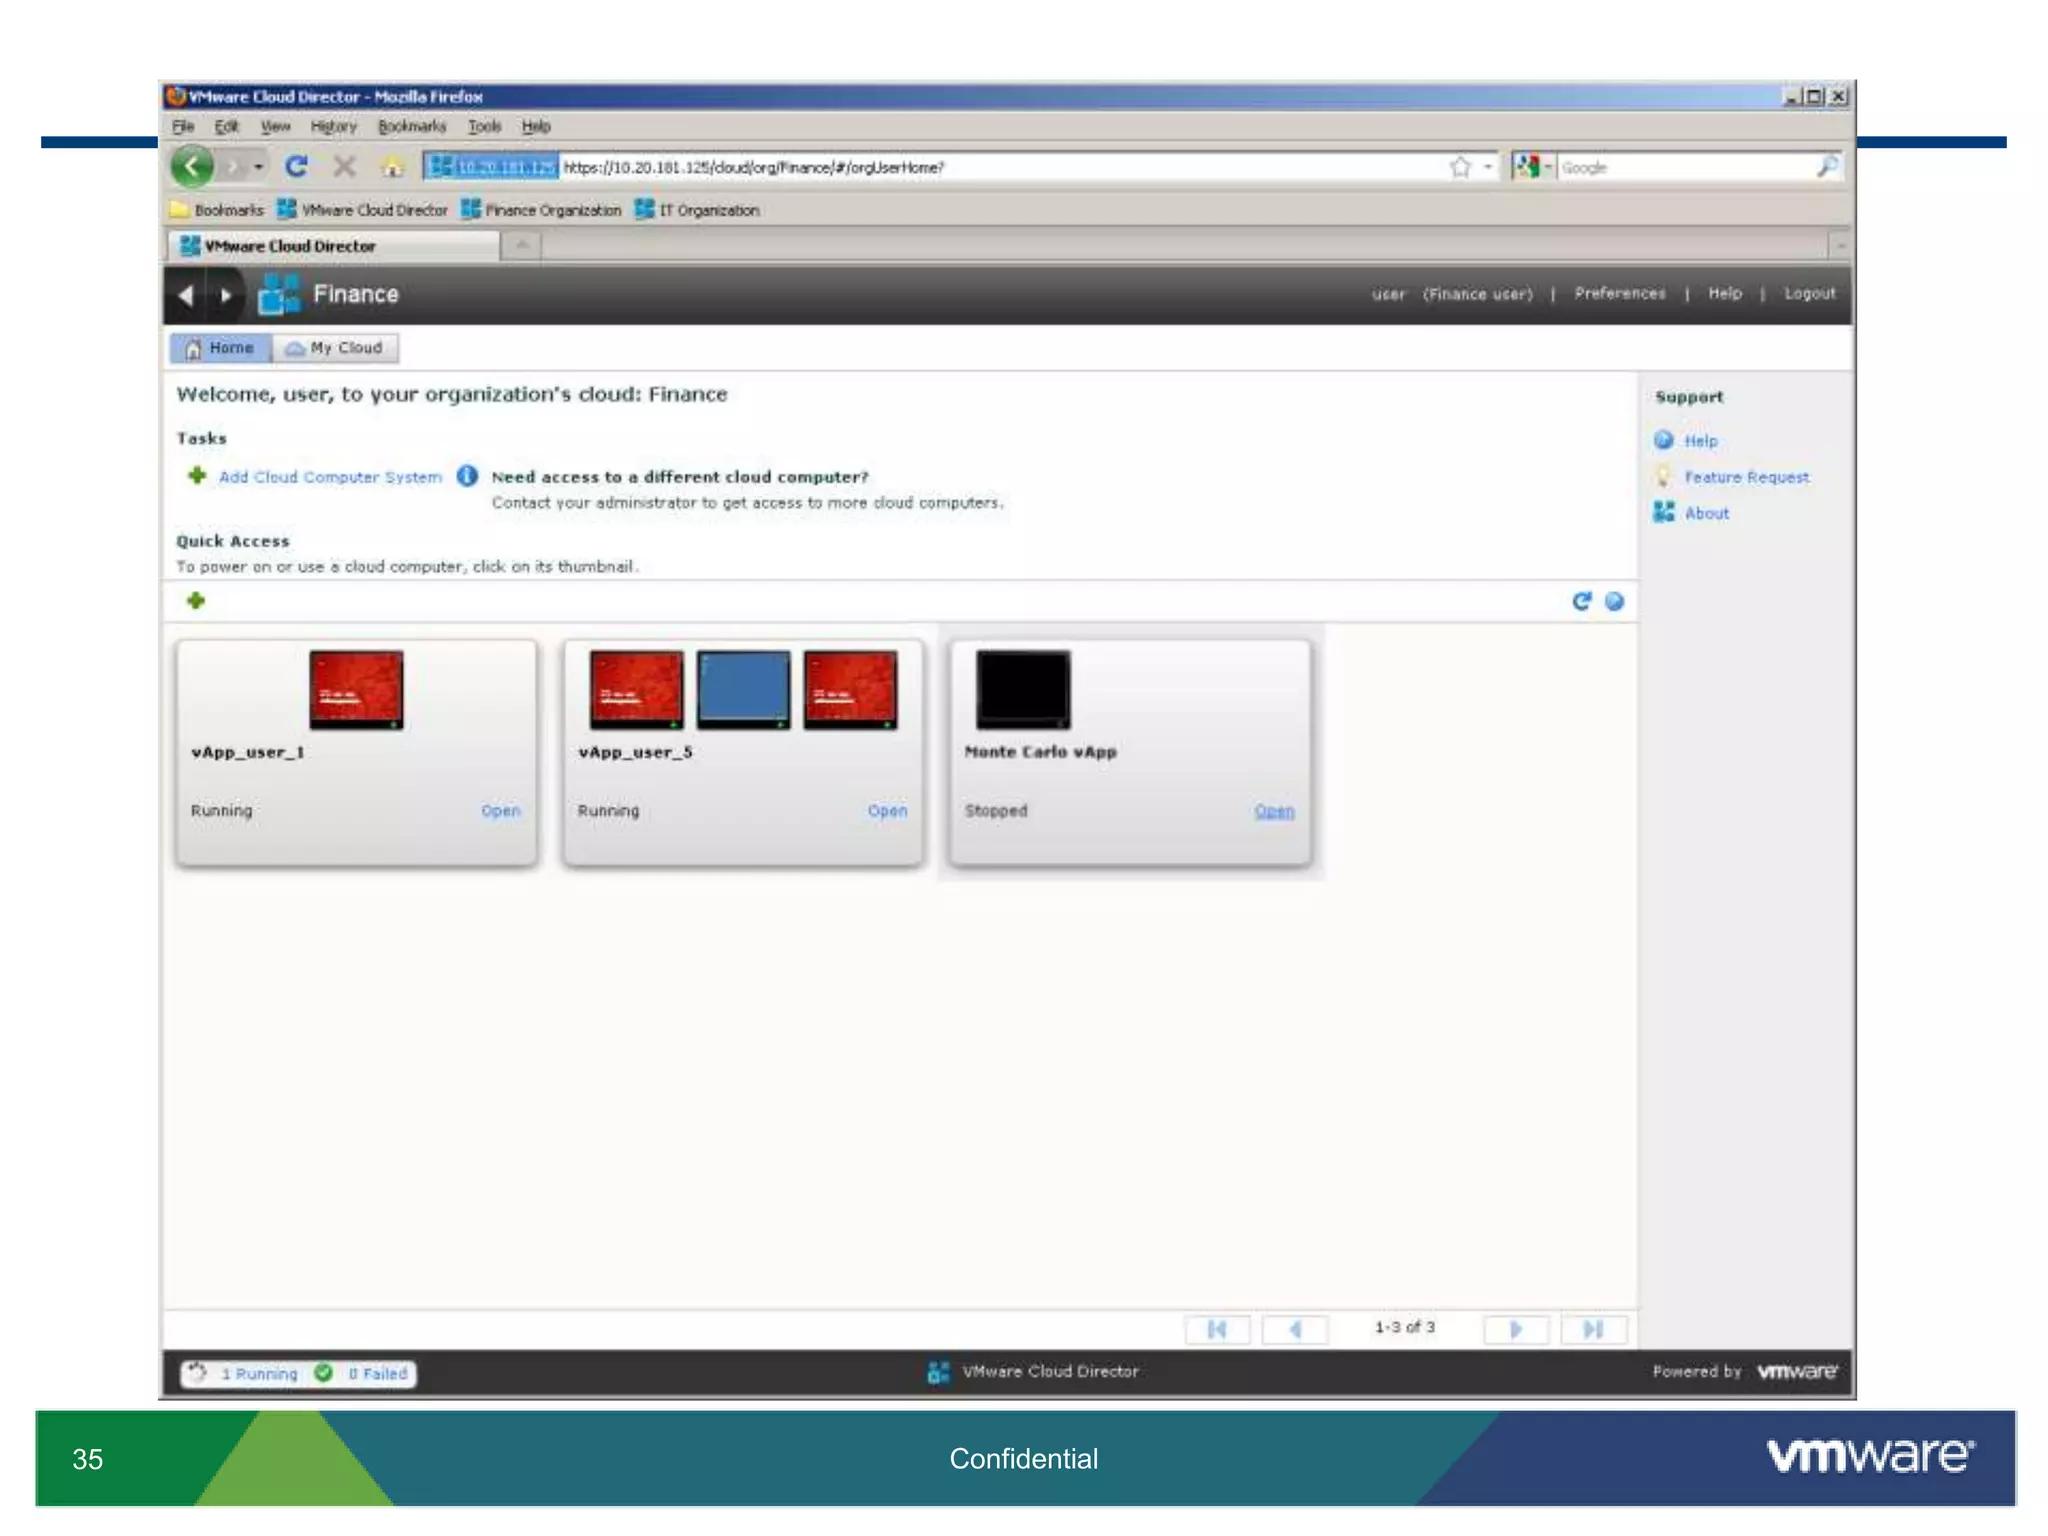Click the 1 Running status indicator
This screenshot has width=2048, height=1536.
pyautogui.click(x=244, y=1373)
